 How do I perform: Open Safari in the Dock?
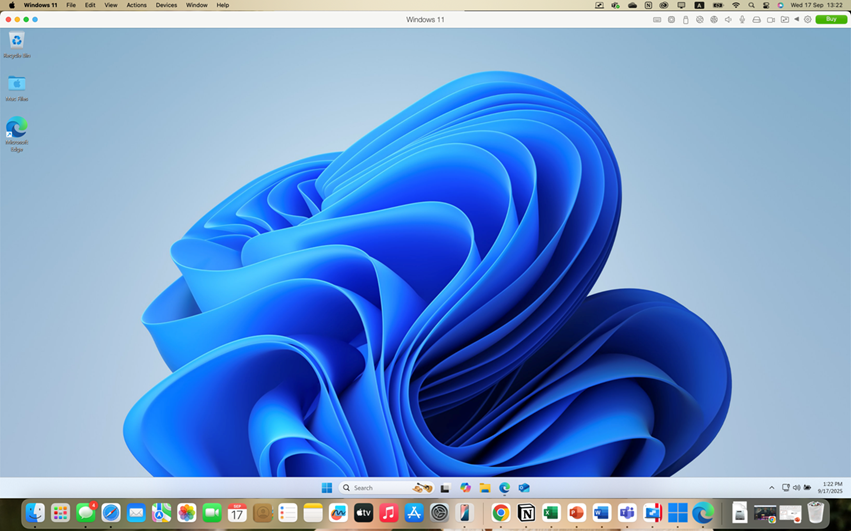pos(111,512)
